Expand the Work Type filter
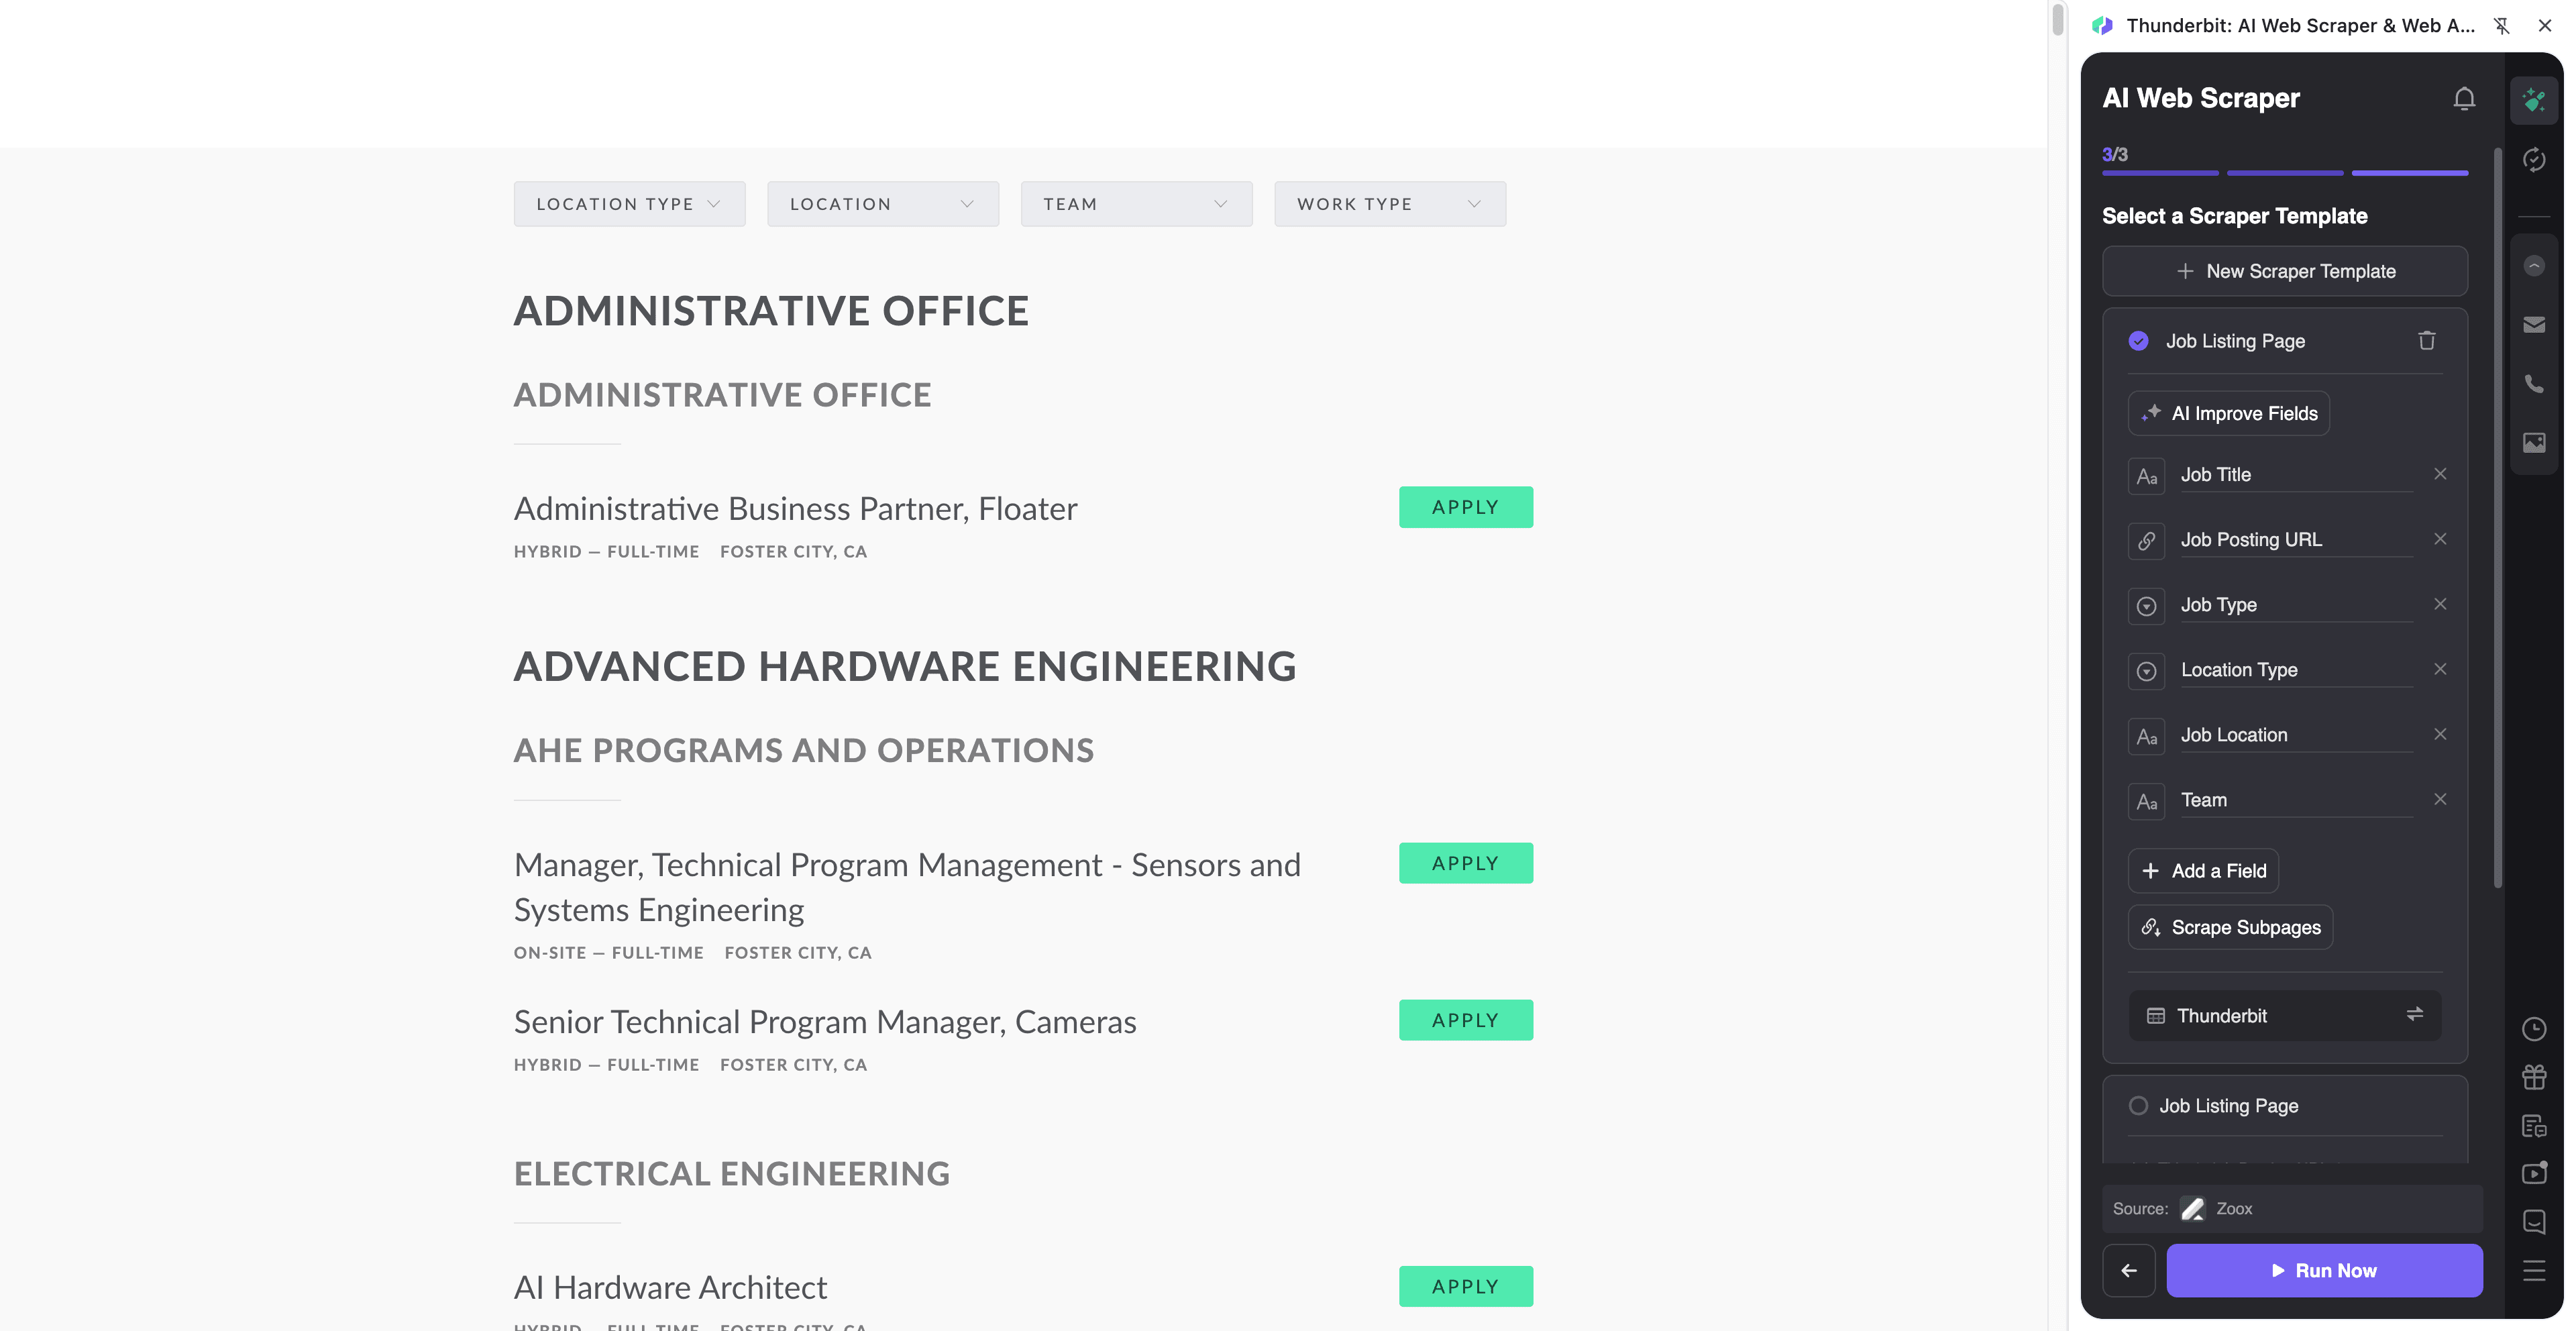The width and height of the screenshot is (2576, 1331). (x=1389, y=203)
